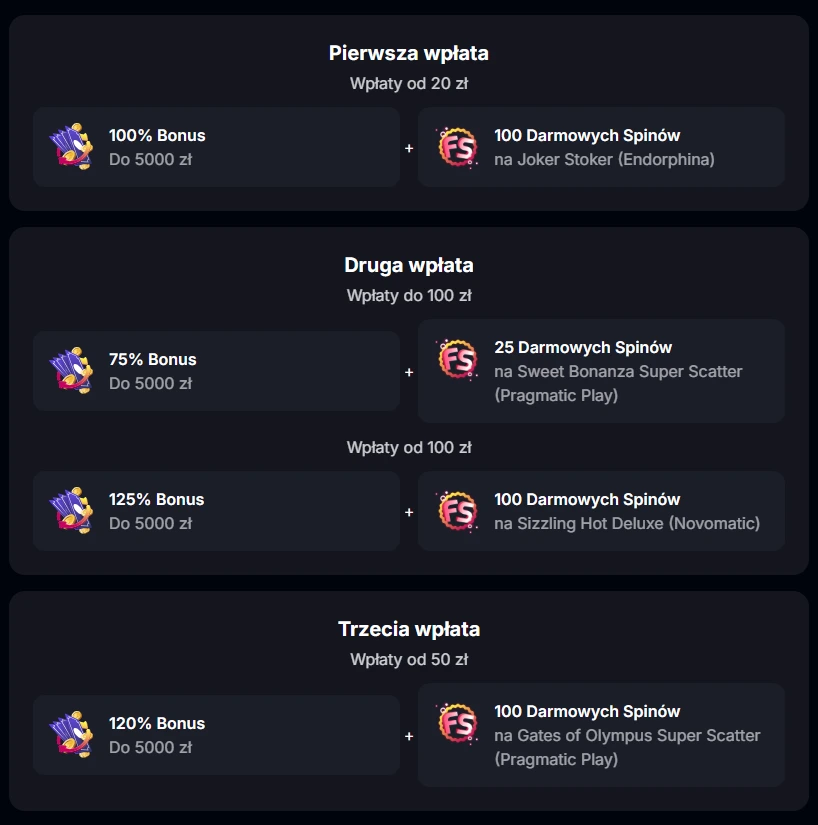Viewport: 818px width, 825px height.
Task: Choose the Sizzling Hot Deluxe free spins card
Action: point(601,511)
